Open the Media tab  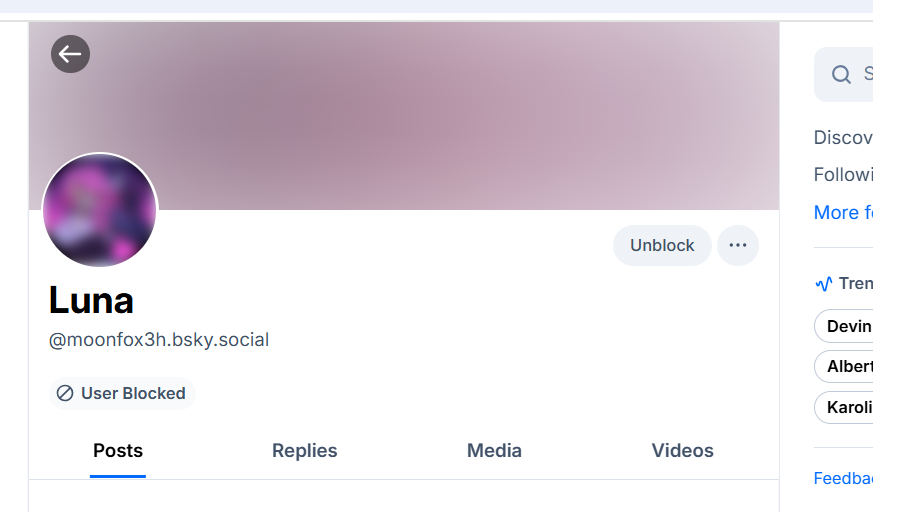494,451
